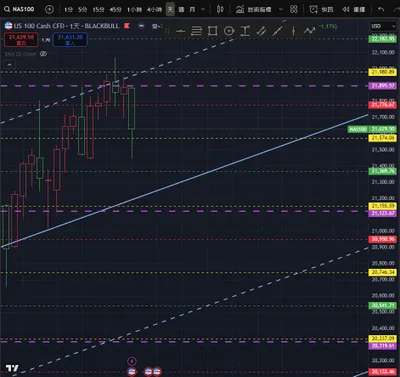Select the 月 monthly timeframe
This screenshot has width=400, height=377.
click(x=192, y=10)
